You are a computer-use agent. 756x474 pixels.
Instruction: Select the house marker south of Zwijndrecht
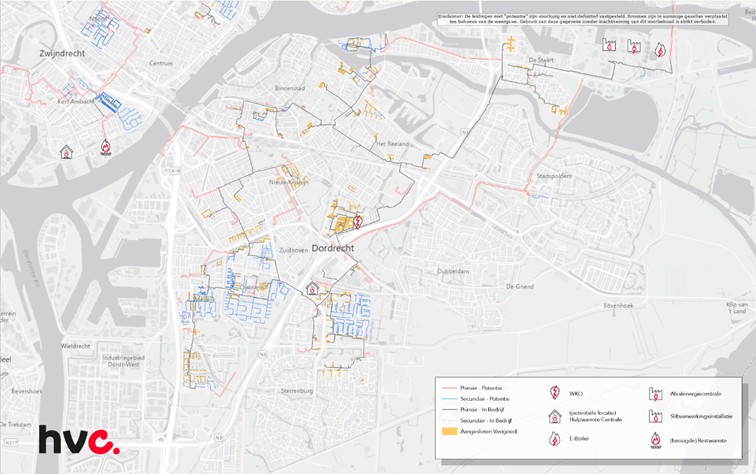click(x=66, y=152)
